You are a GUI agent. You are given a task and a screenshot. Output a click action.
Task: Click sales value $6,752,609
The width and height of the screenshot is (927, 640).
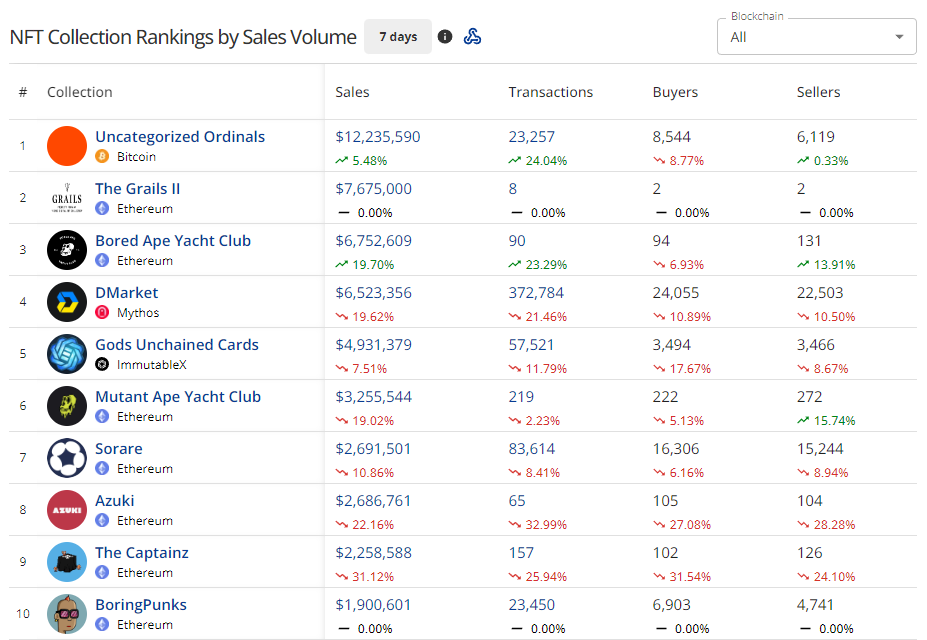(x=374, y=241)
